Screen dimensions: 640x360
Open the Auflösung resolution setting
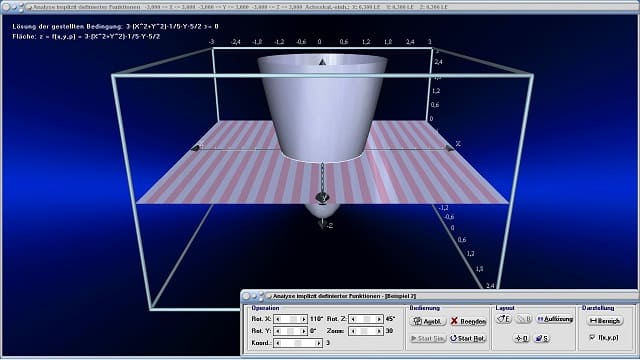point(555,319)
